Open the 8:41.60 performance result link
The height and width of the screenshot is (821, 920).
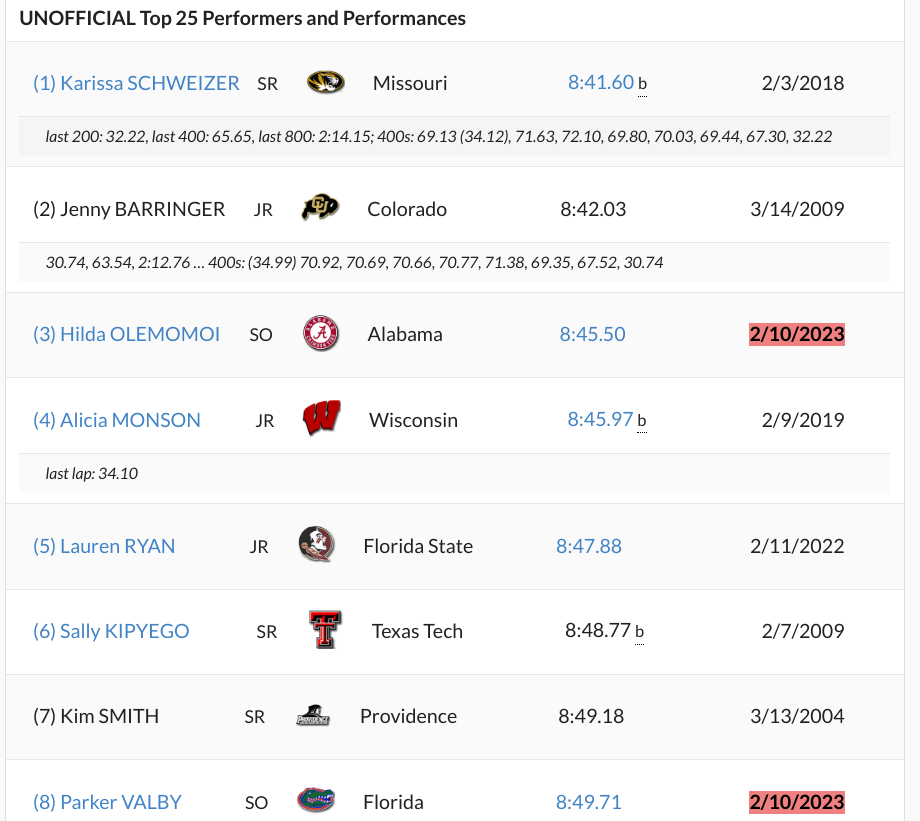601,82
